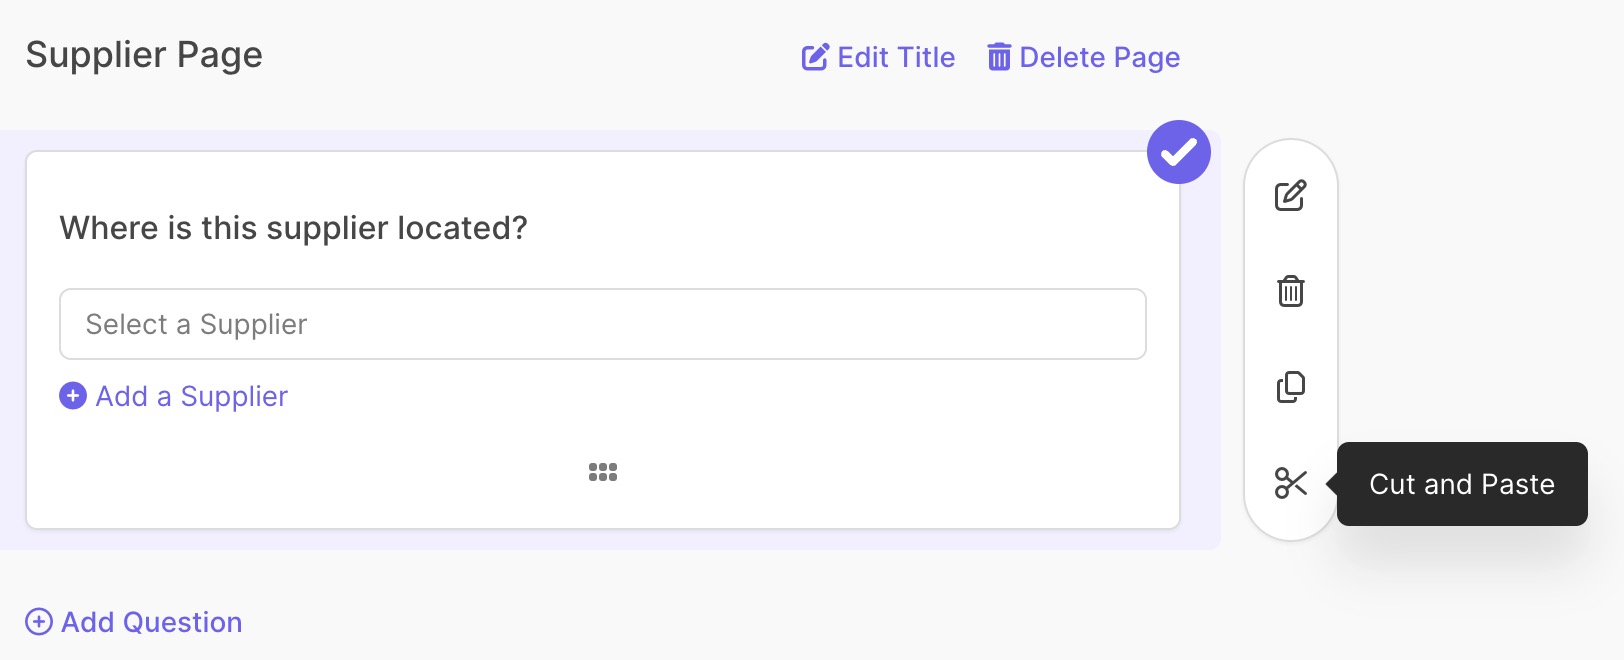Click the Cut and Paste tooltip label
The width and height of the screenshot is (1624, 660).
1462,484
